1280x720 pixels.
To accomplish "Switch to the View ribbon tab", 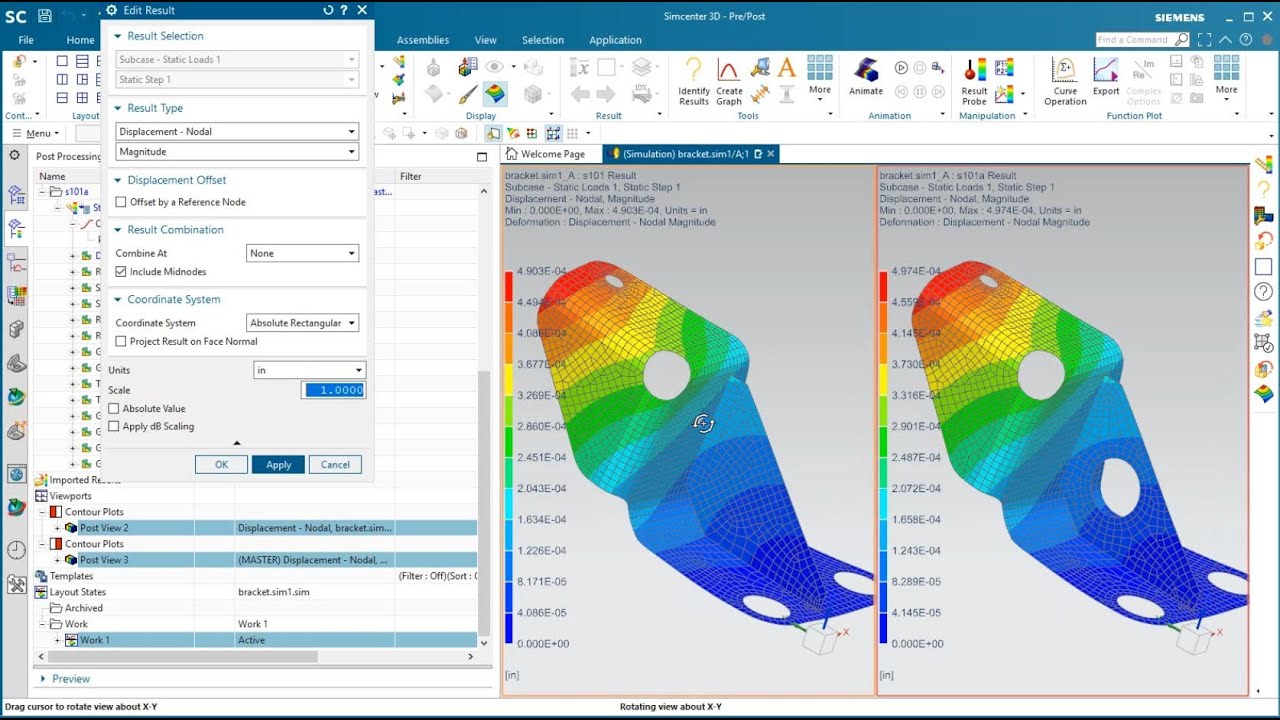I will pyautogui.click(x=486, y=40).
